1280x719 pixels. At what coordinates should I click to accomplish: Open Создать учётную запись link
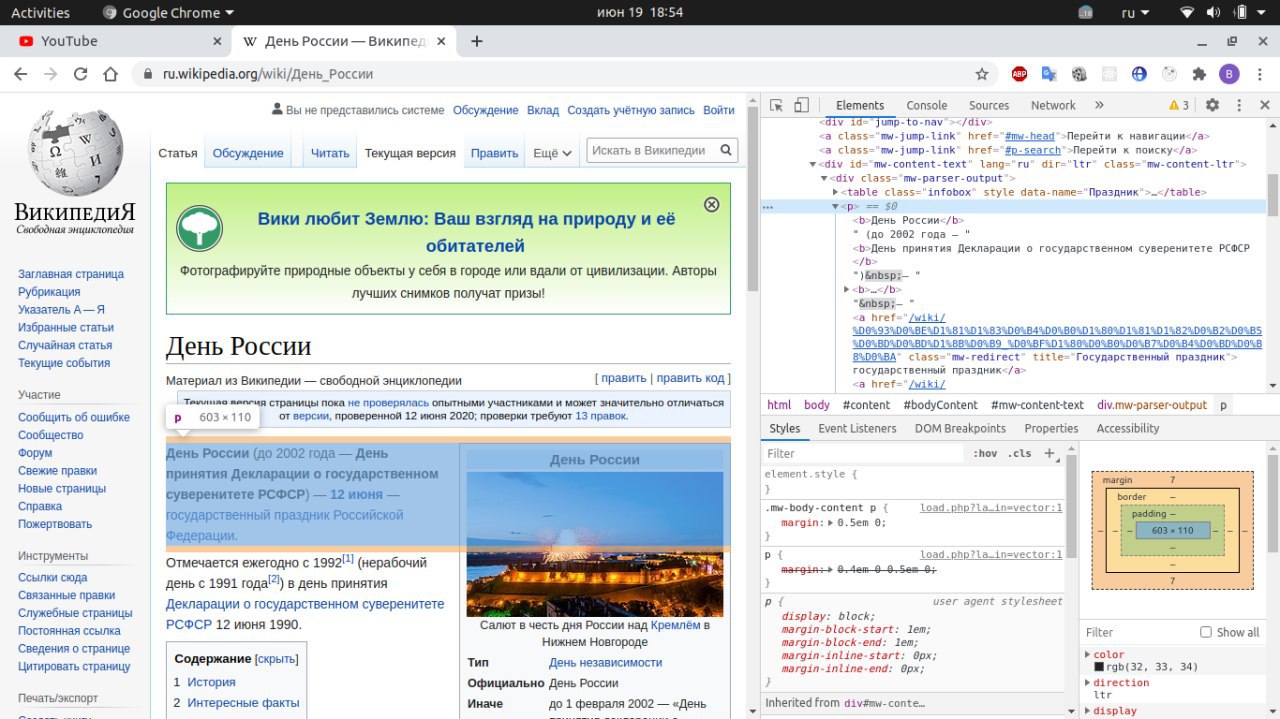[631, 110]
